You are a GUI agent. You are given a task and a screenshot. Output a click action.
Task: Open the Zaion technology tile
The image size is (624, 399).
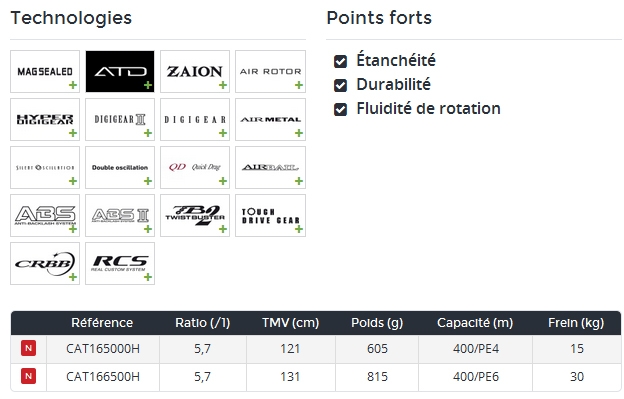(195, 72)
